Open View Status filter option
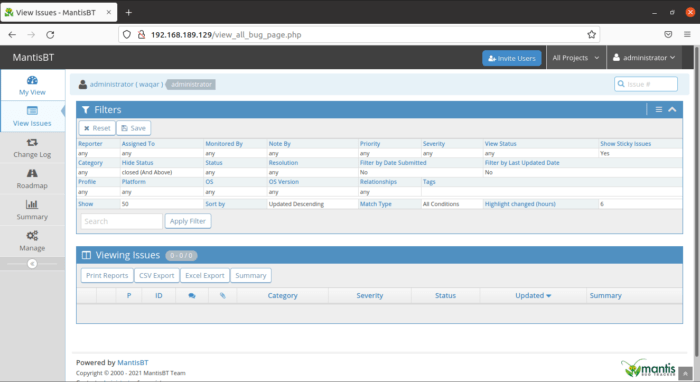Screen dimensions: 700x382 pos(500,144)
